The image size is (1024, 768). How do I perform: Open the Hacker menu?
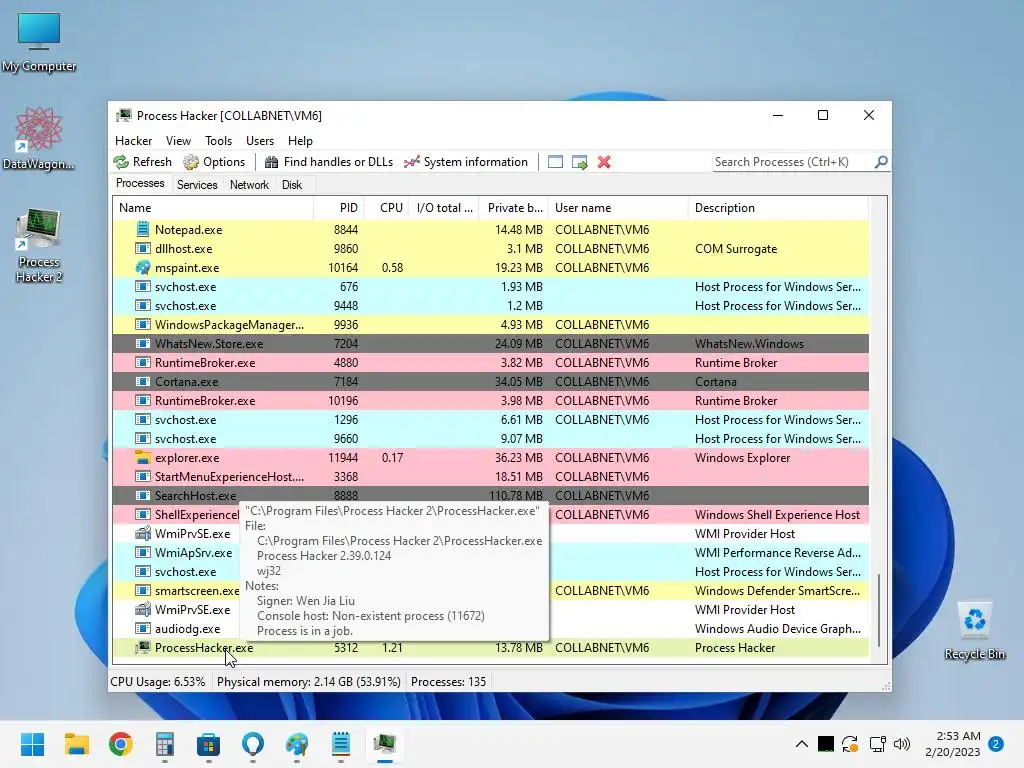[133, 140]
